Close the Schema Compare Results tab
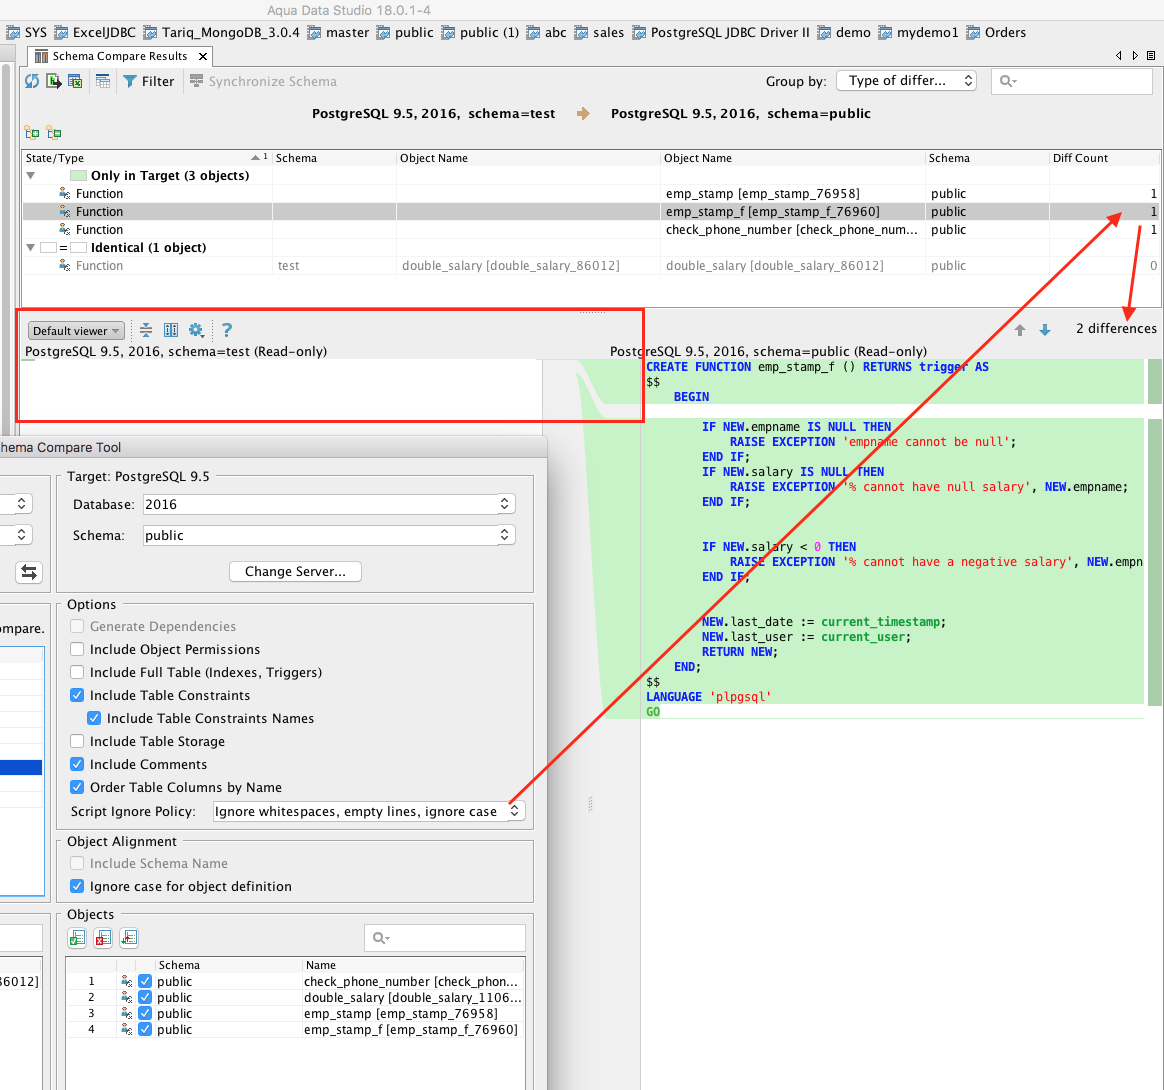Image resolution: width=1164 pixels, height=1090 pixels. [203, 56]
